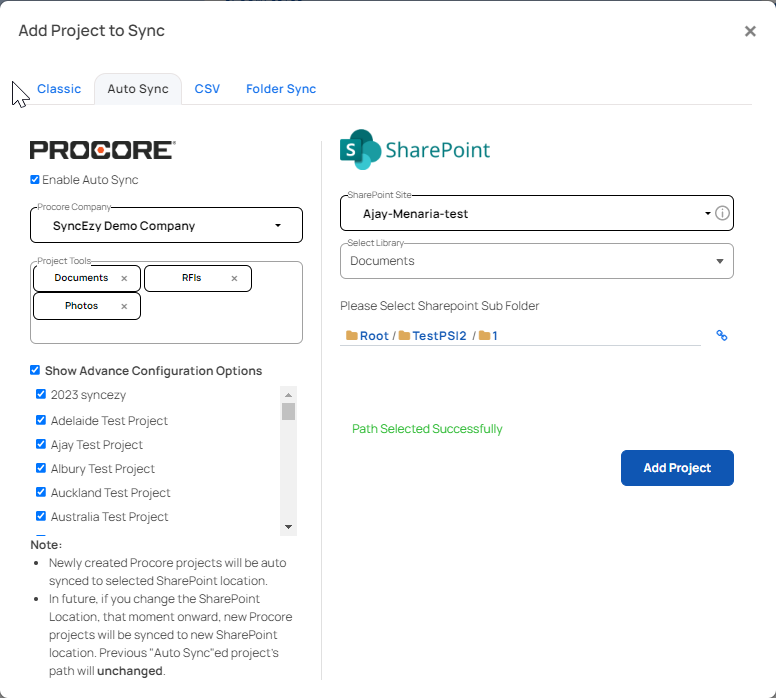Click the Photos tag label
776x698 pixels.
(x=81, y=306)
